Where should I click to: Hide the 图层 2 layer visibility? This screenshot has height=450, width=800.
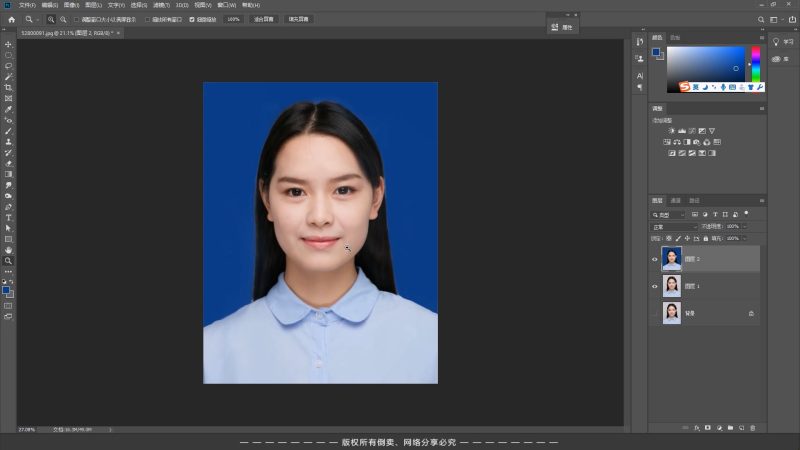point(655,259)
